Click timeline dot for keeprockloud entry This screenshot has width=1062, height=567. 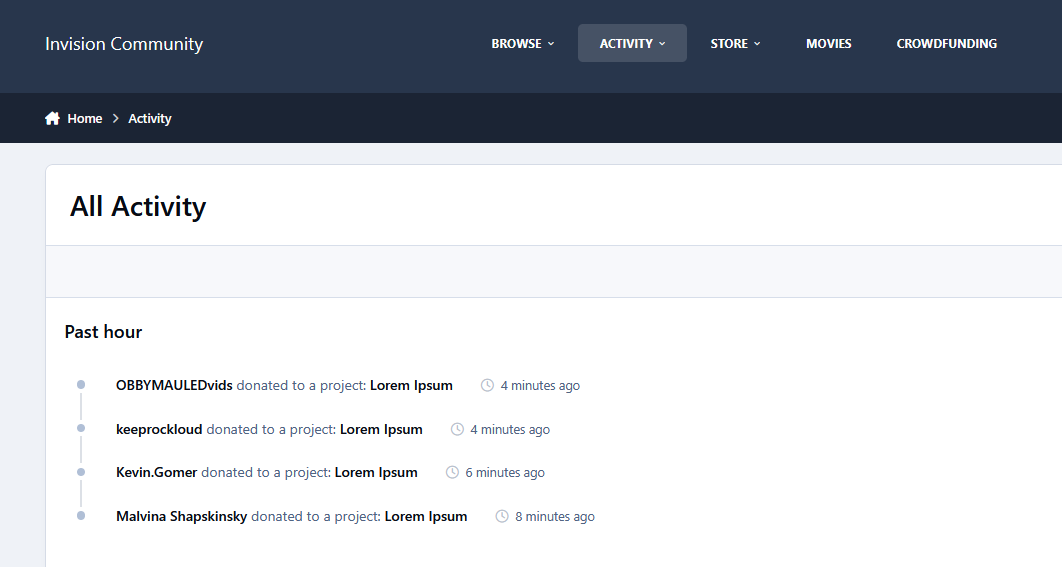tap(81, 428)
